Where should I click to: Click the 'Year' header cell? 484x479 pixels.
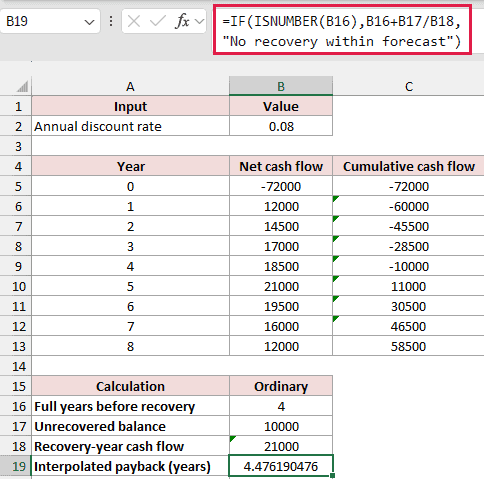[x=130, y=166]
